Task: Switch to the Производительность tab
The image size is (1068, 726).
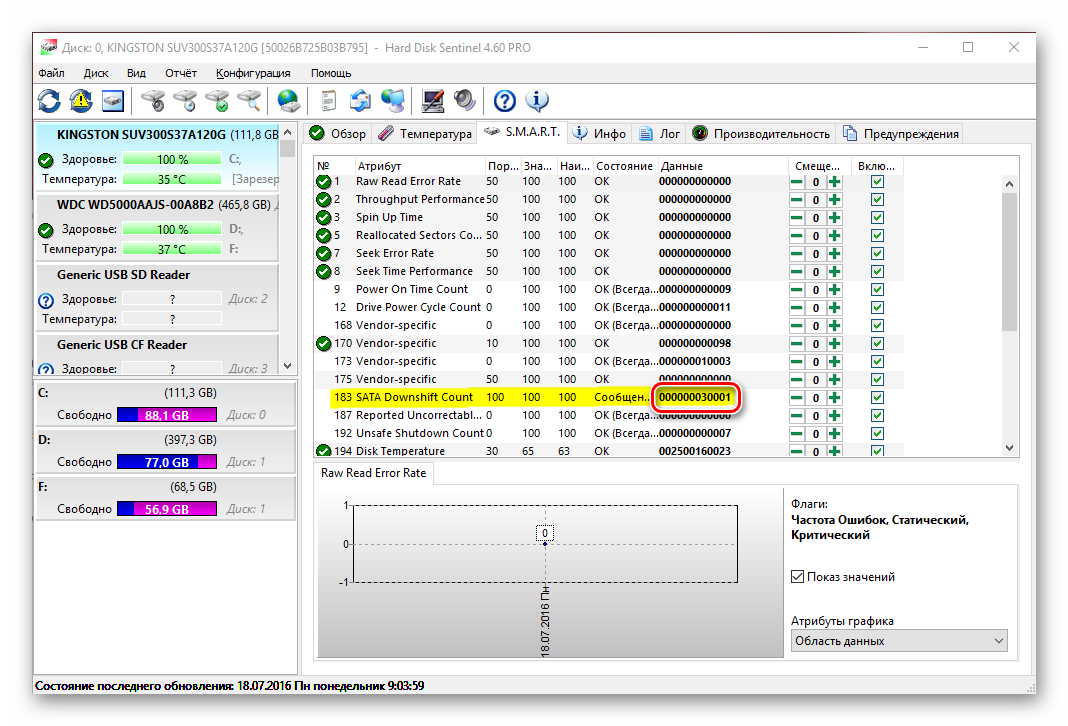Action: click(761, 133)
